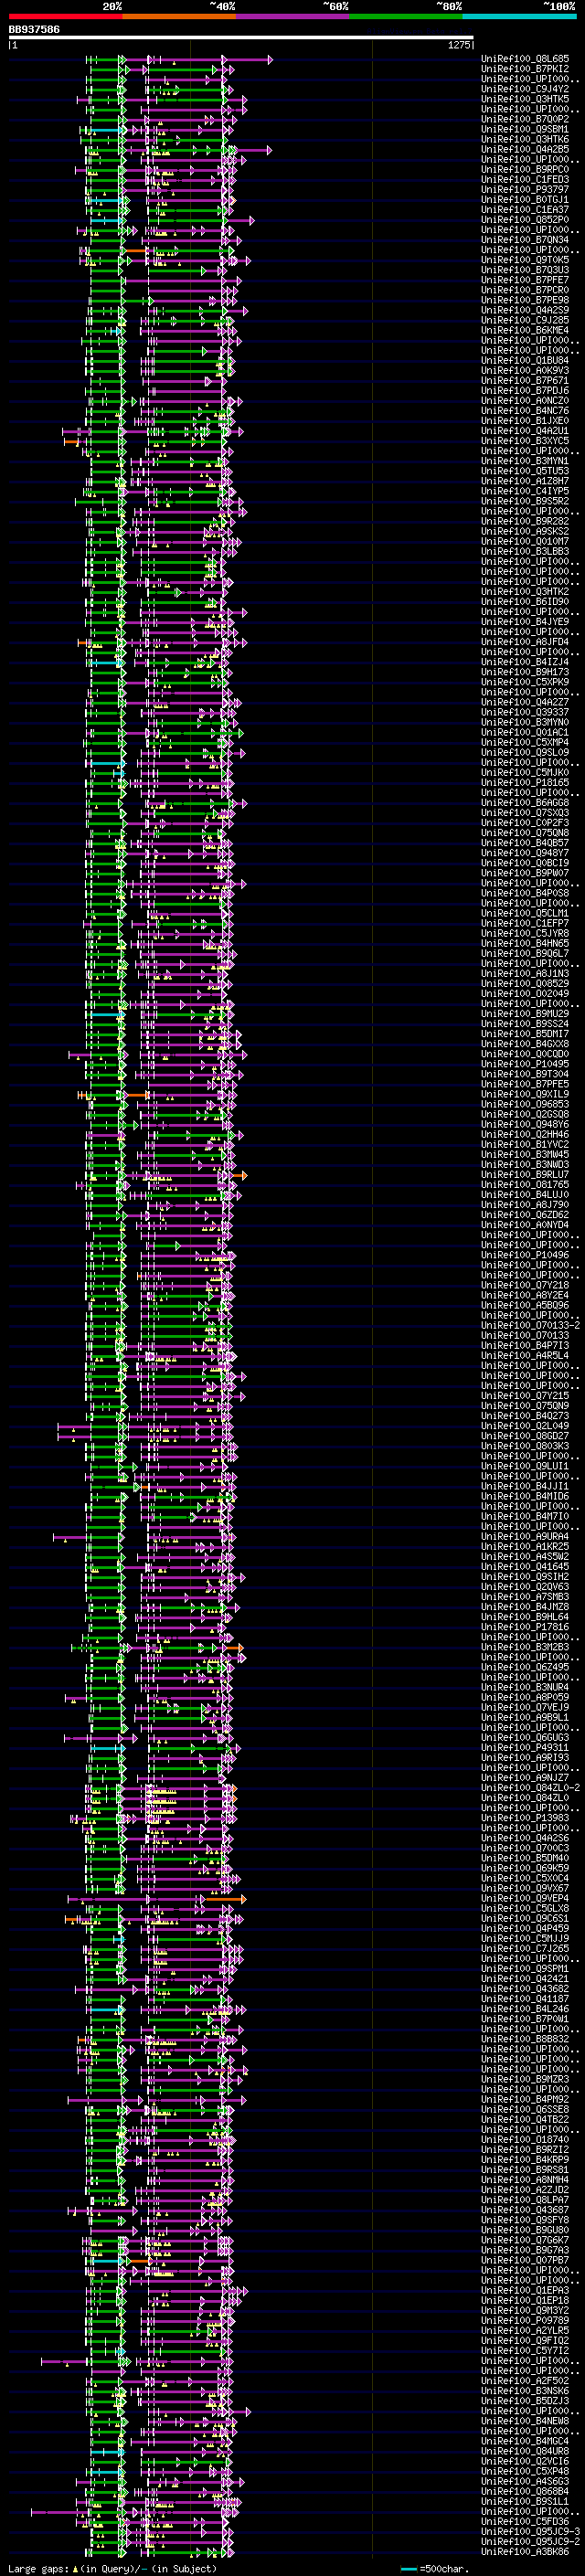Image resolution: width=585 pixels, height=2576 pixels.
Task: Click hit UniRef100_B6KME4
Action: coord(525,330)
